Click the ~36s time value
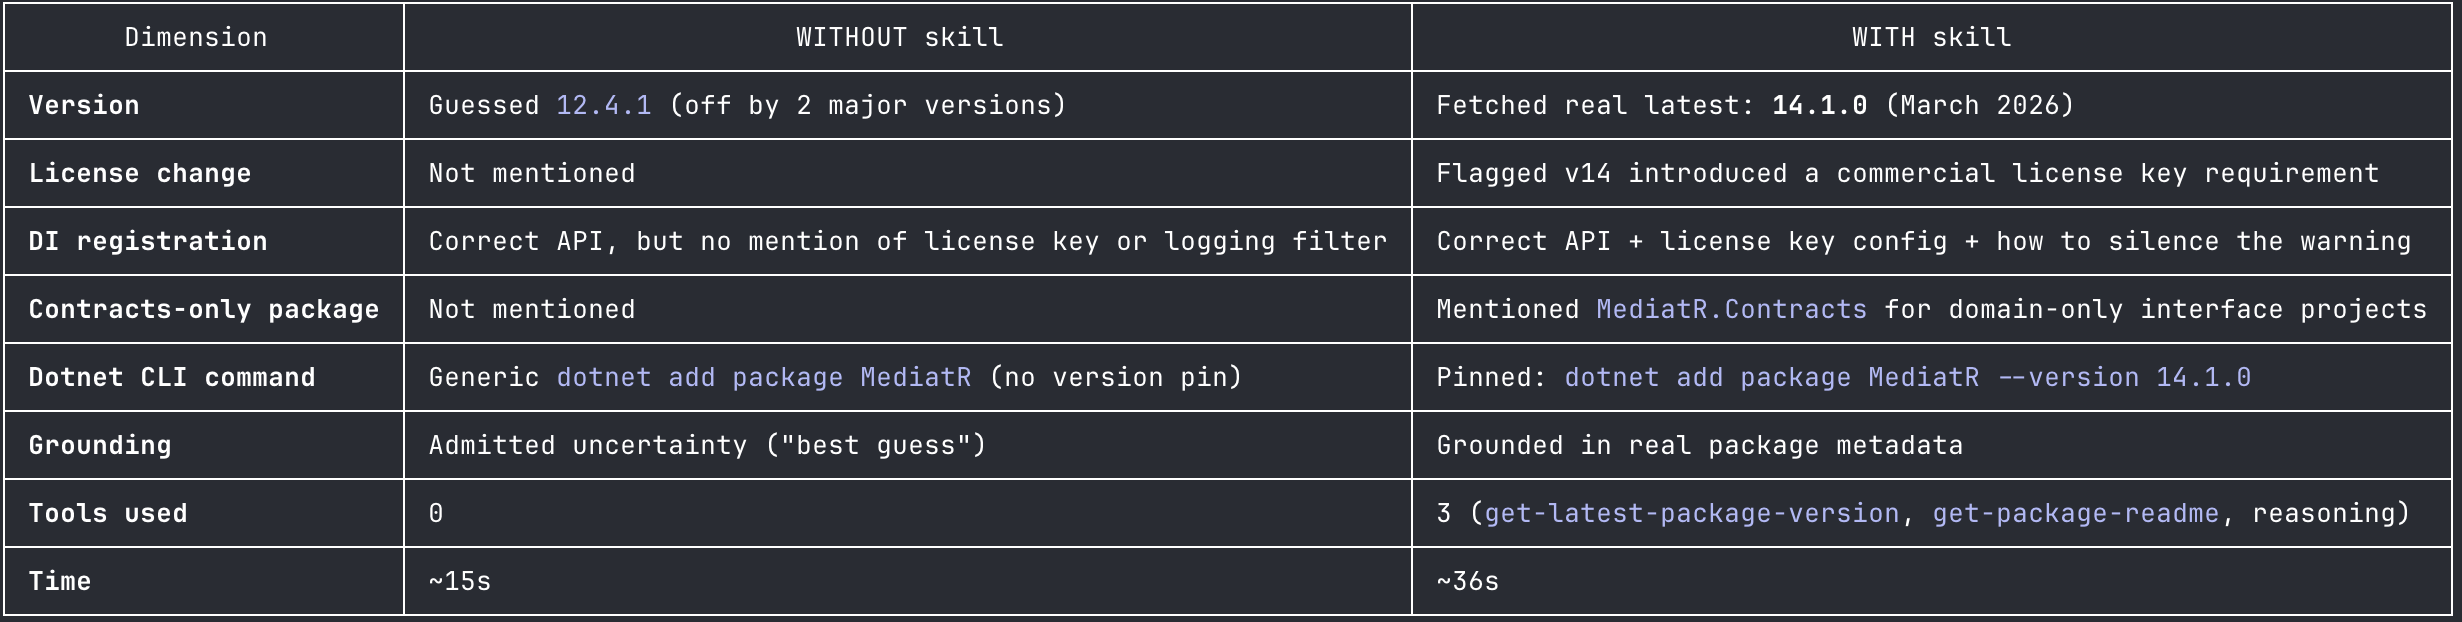 [x=1467, y=581]
